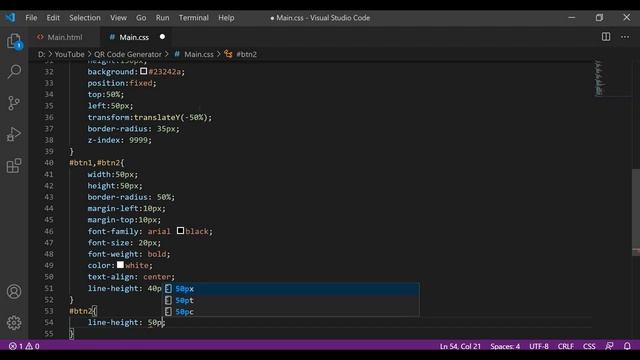Click the black color swatch on line 46
The width and height of the screenshot is (640, 360).
pos(180,231)
